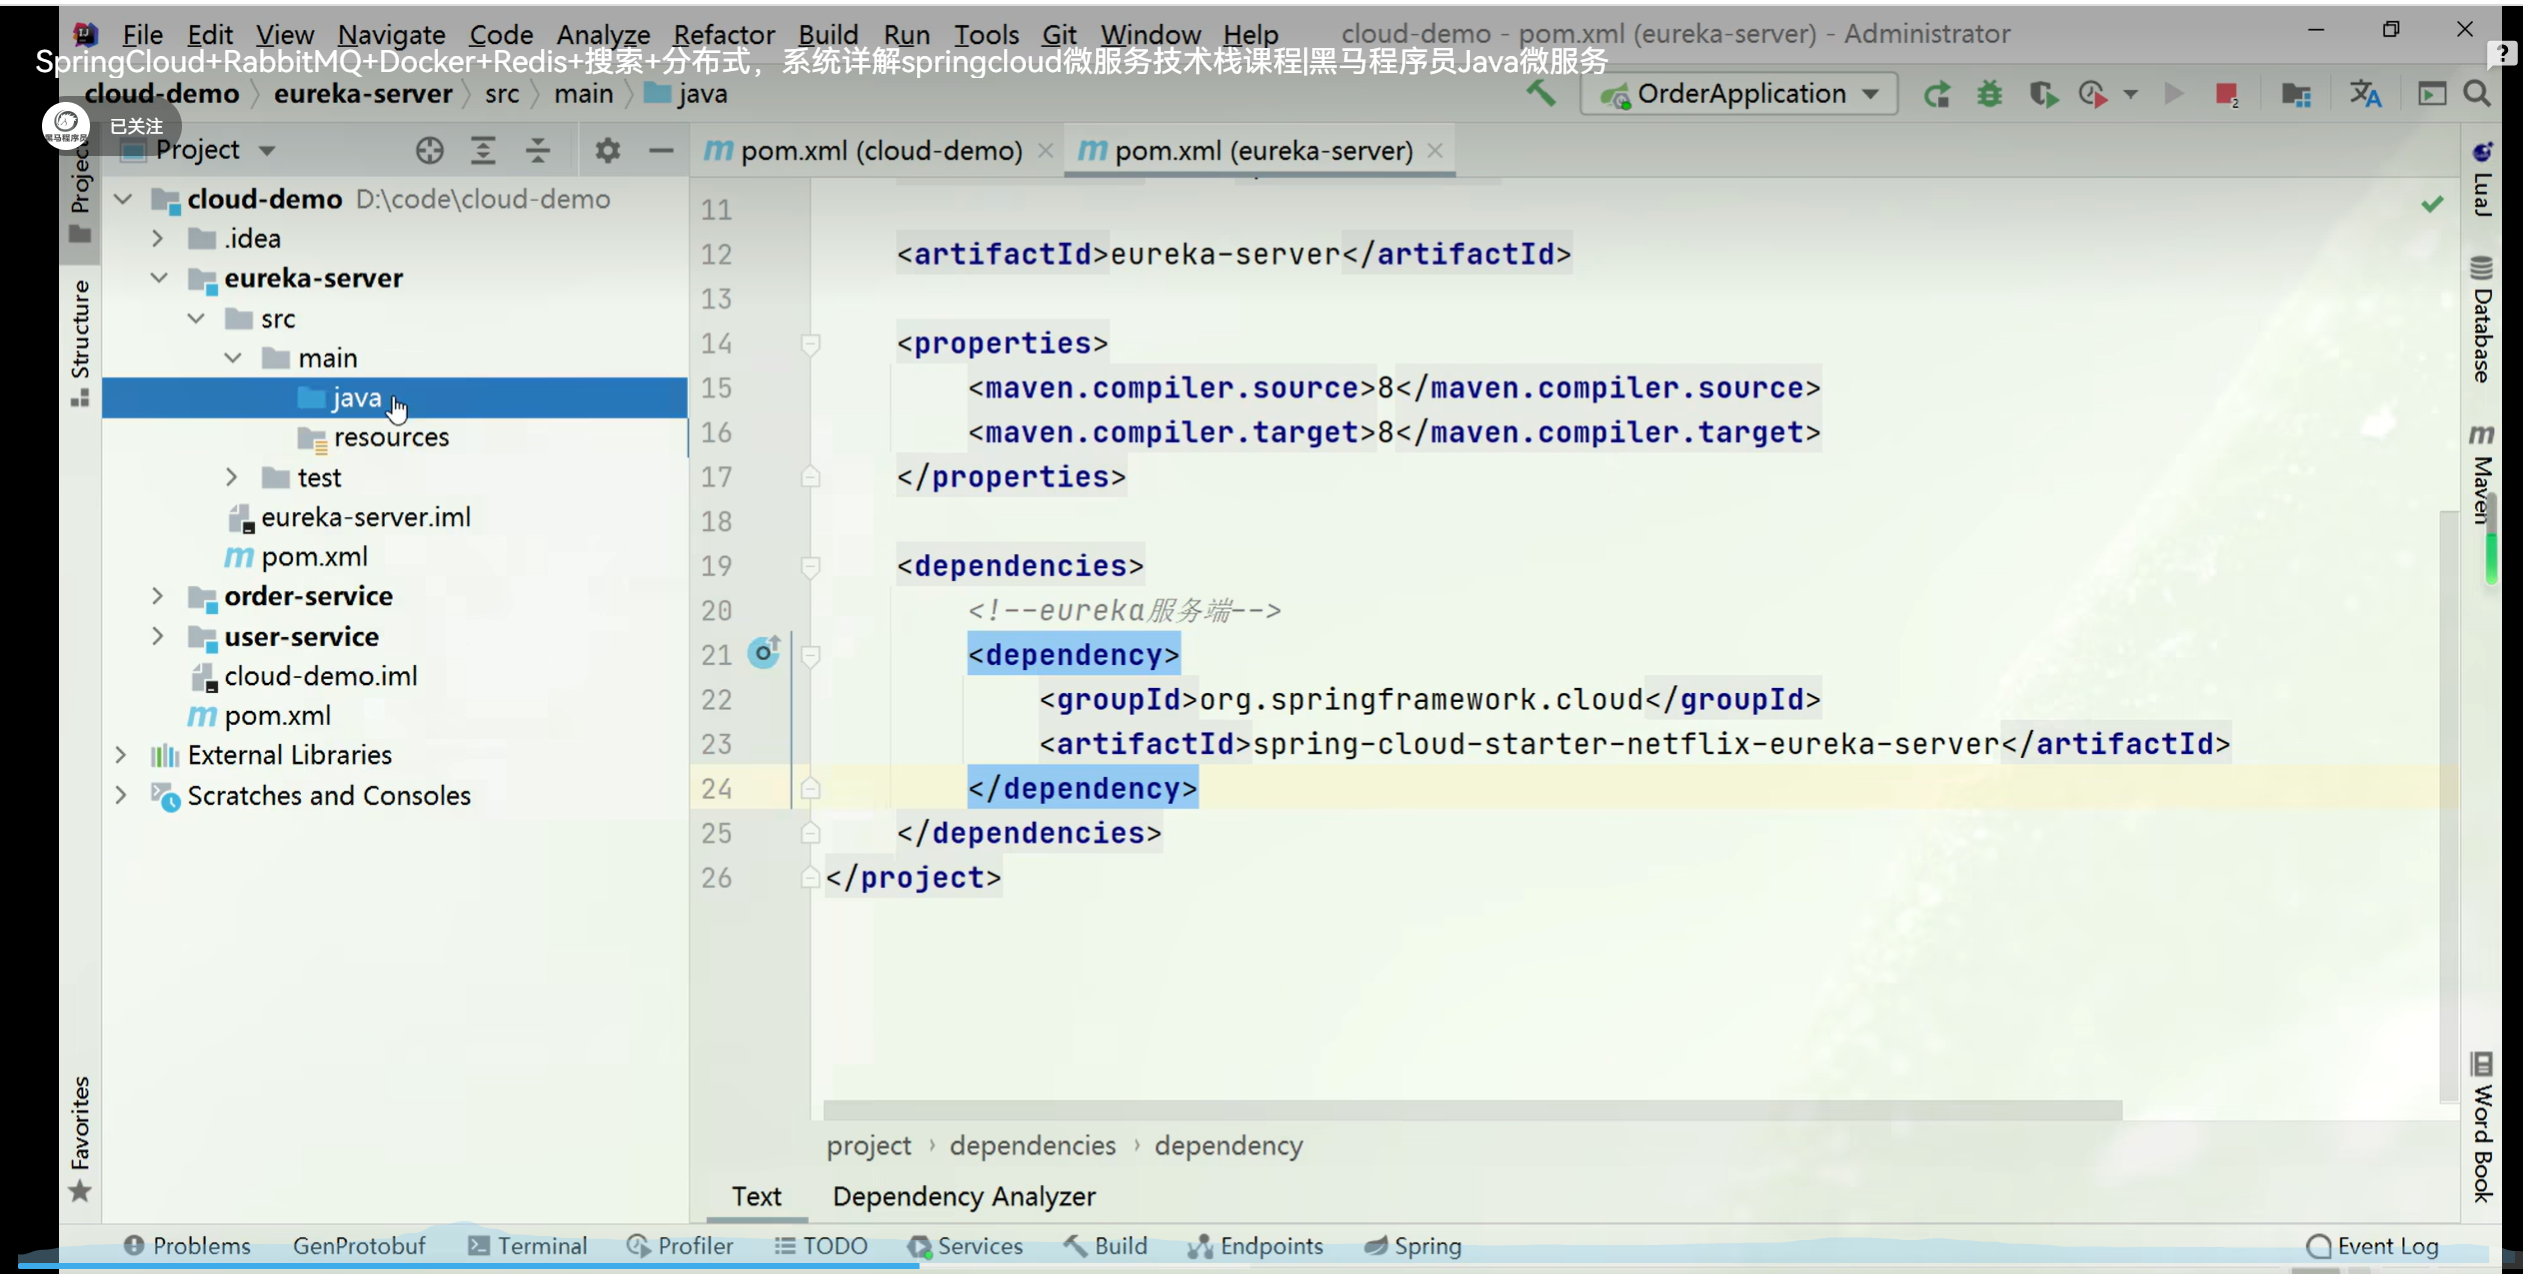Hide the Project tool window with the minus icon
This screenshot has width=2523, height=1274.
click(661, 151)
